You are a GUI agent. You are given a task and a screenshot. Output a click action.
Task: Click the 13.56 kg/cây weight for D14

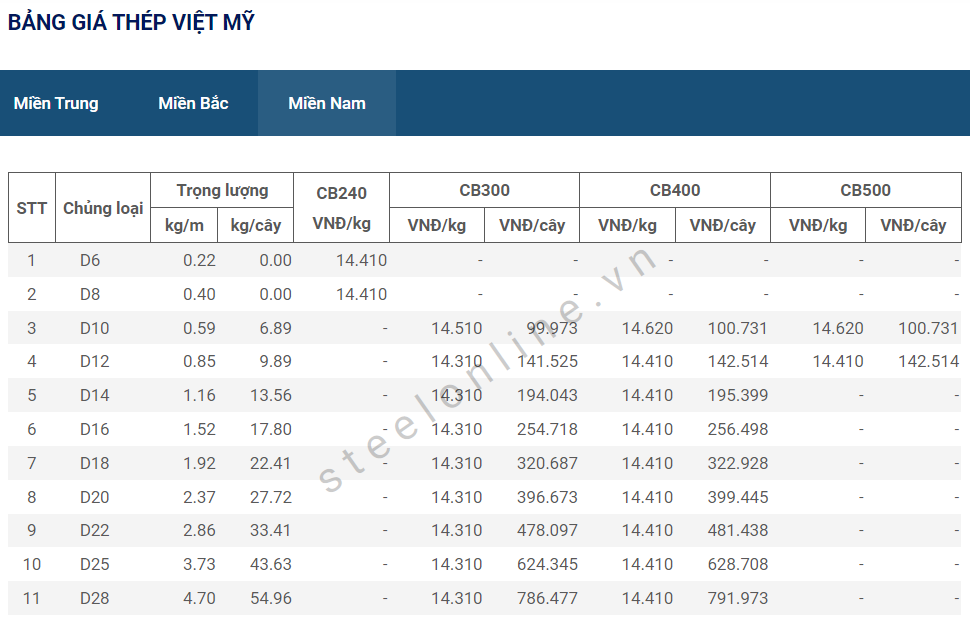[271, 395]
